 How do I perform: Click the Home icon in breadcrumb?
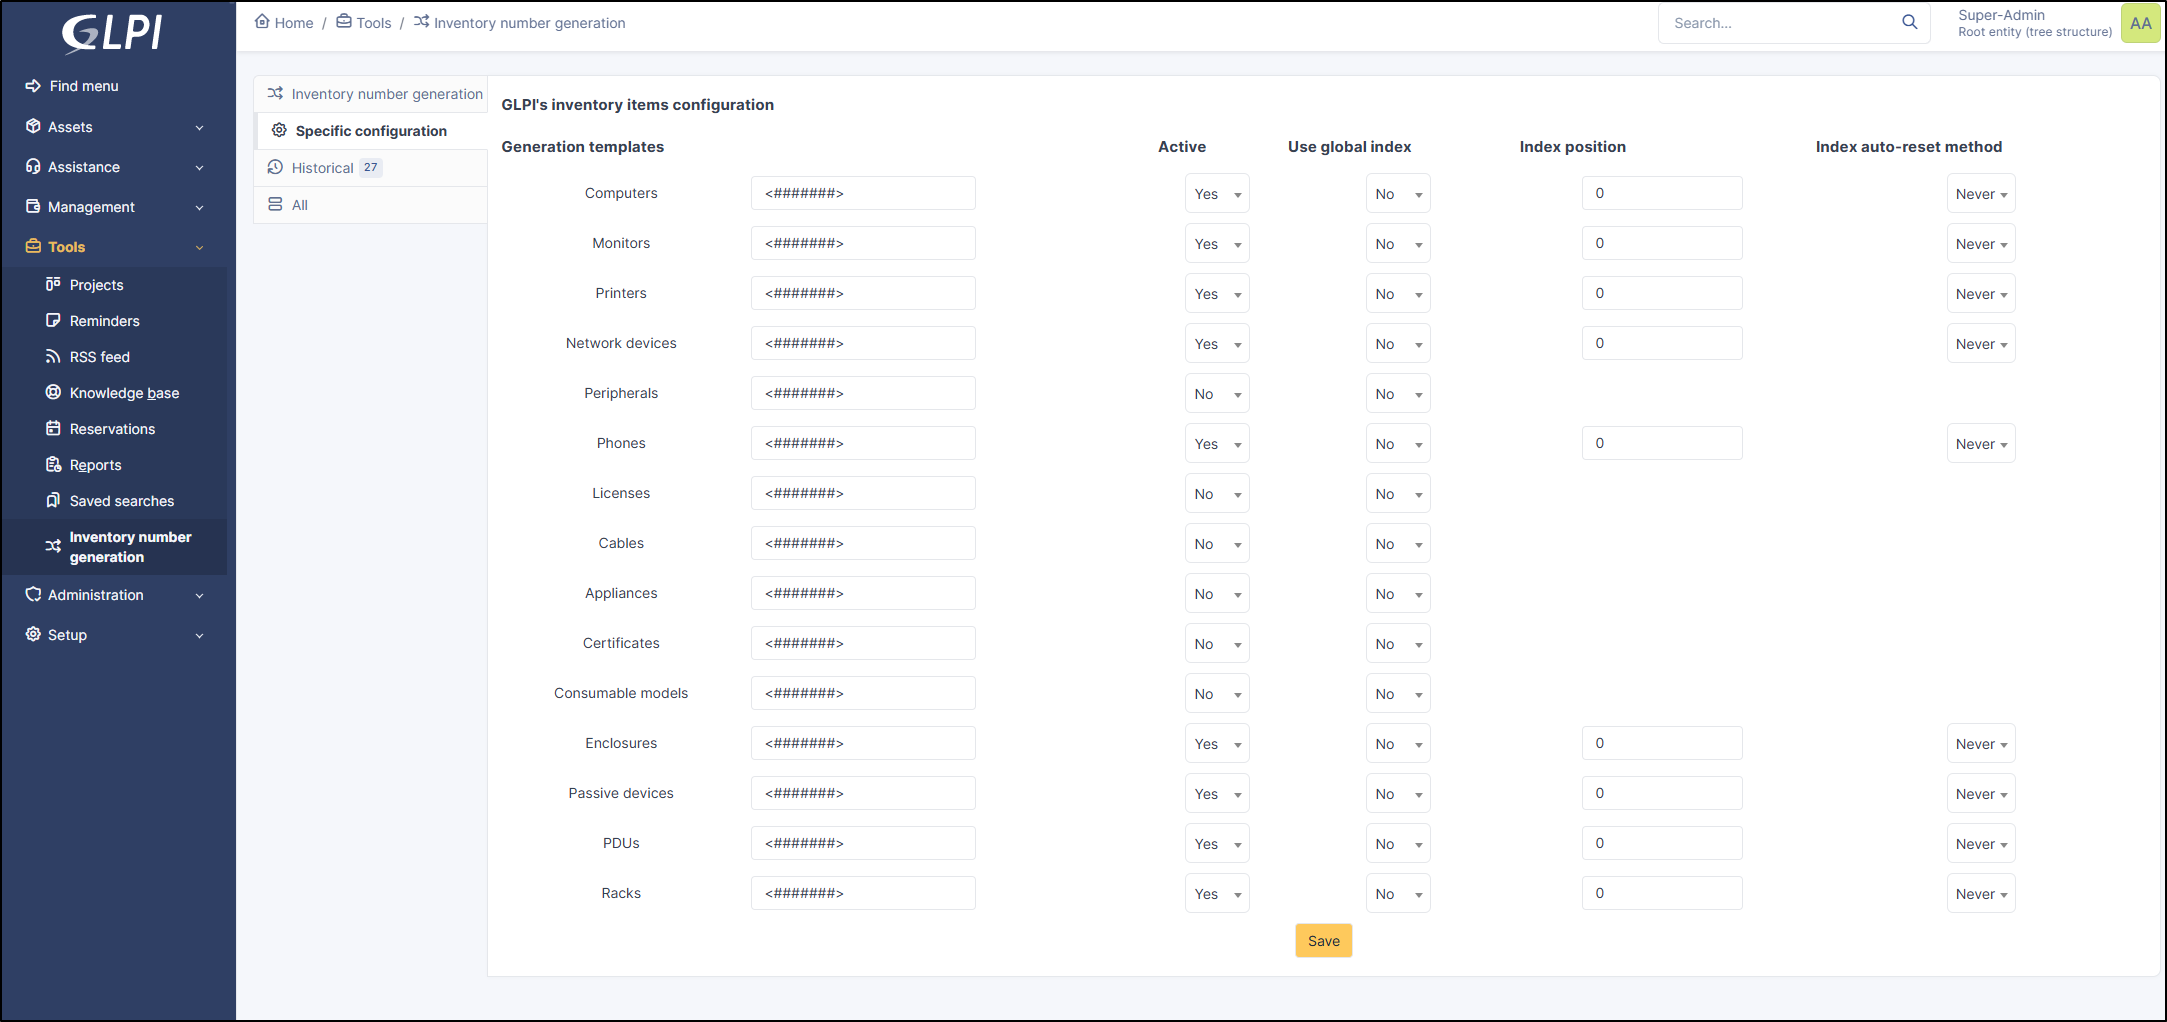262,22
